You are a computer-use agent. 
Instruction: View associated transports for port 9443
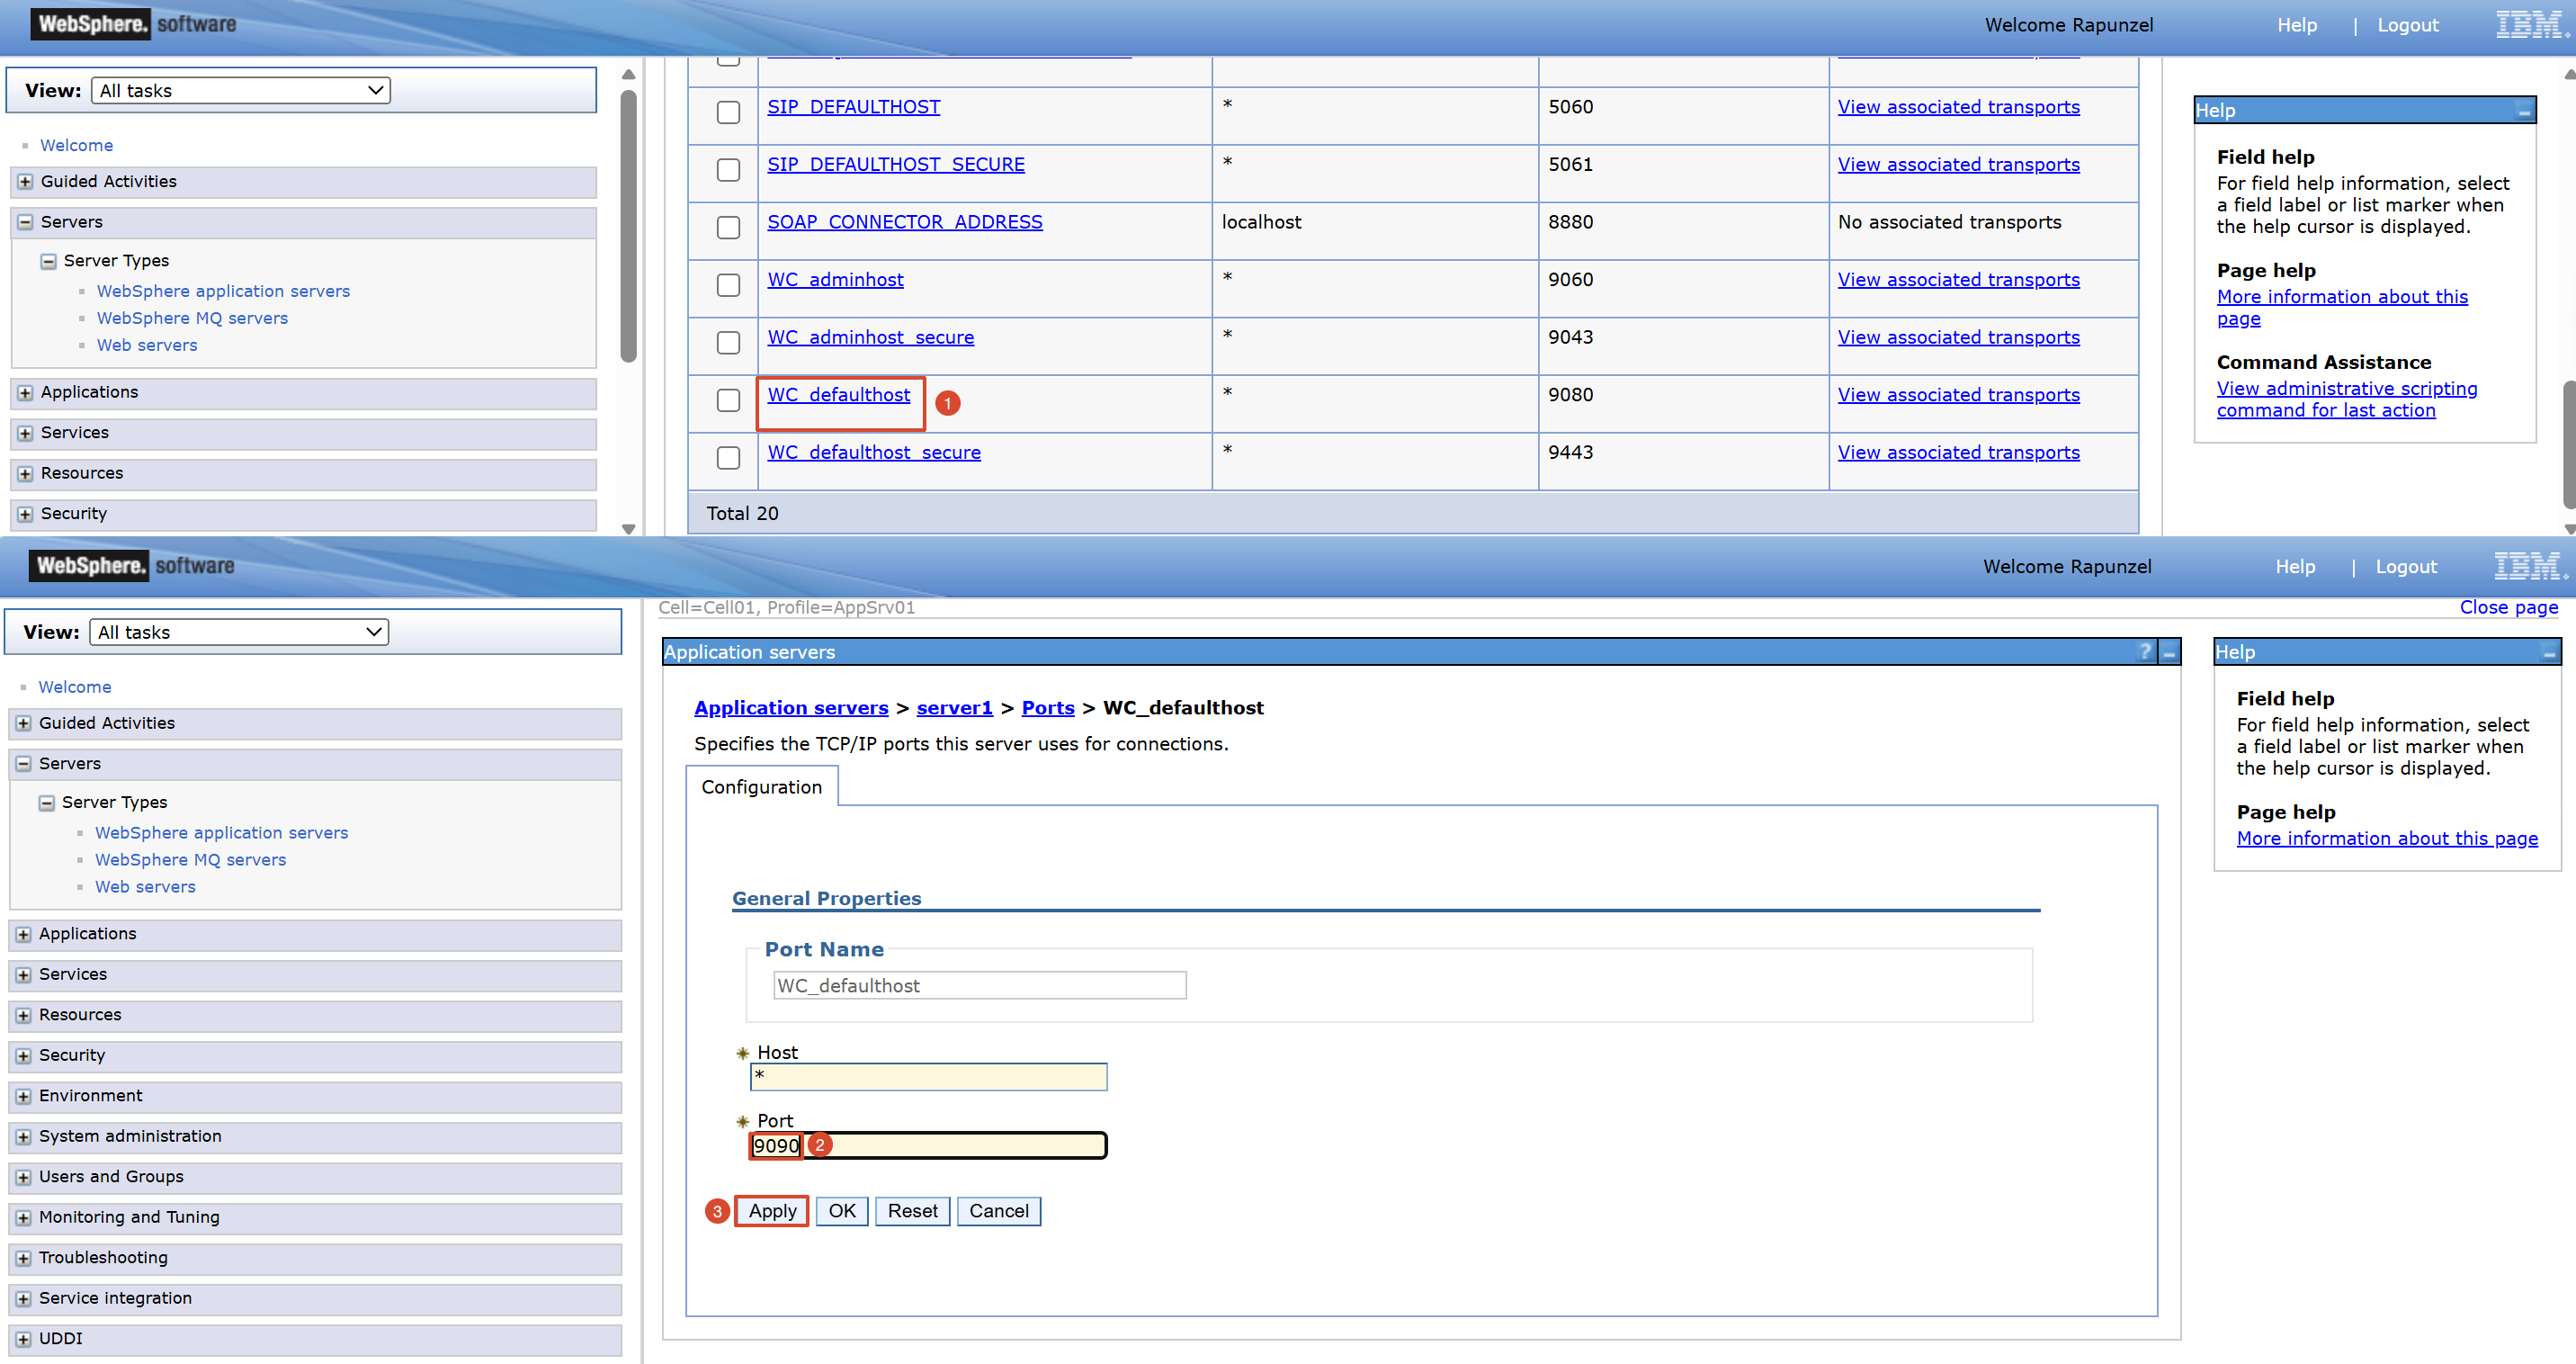click(x=1958, y=453)
